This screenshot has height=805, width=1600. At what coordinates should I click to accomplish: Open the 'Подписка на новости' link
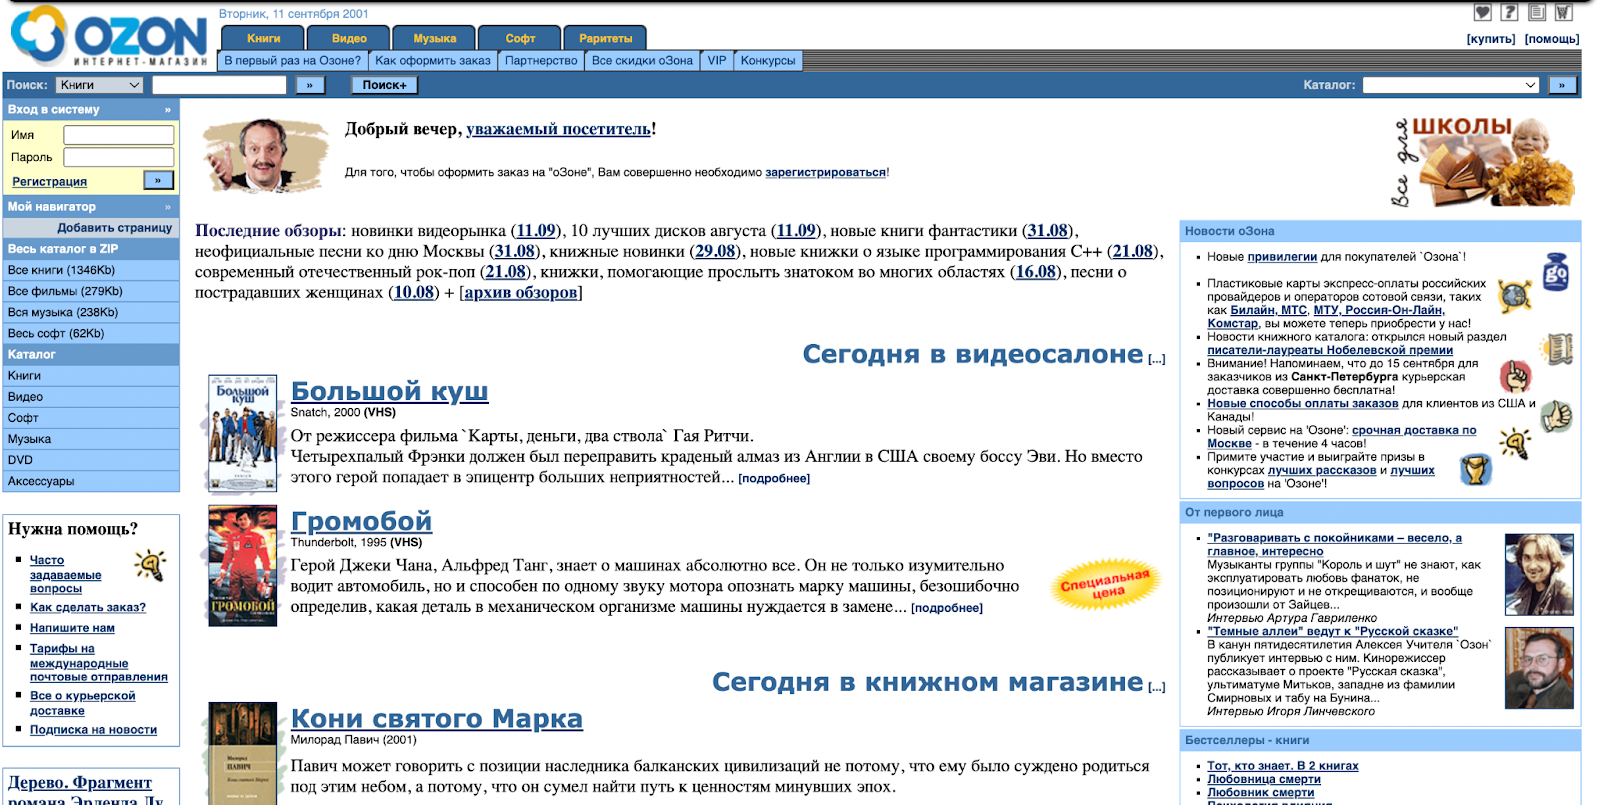pyautogui.click(x=93, y=730)
